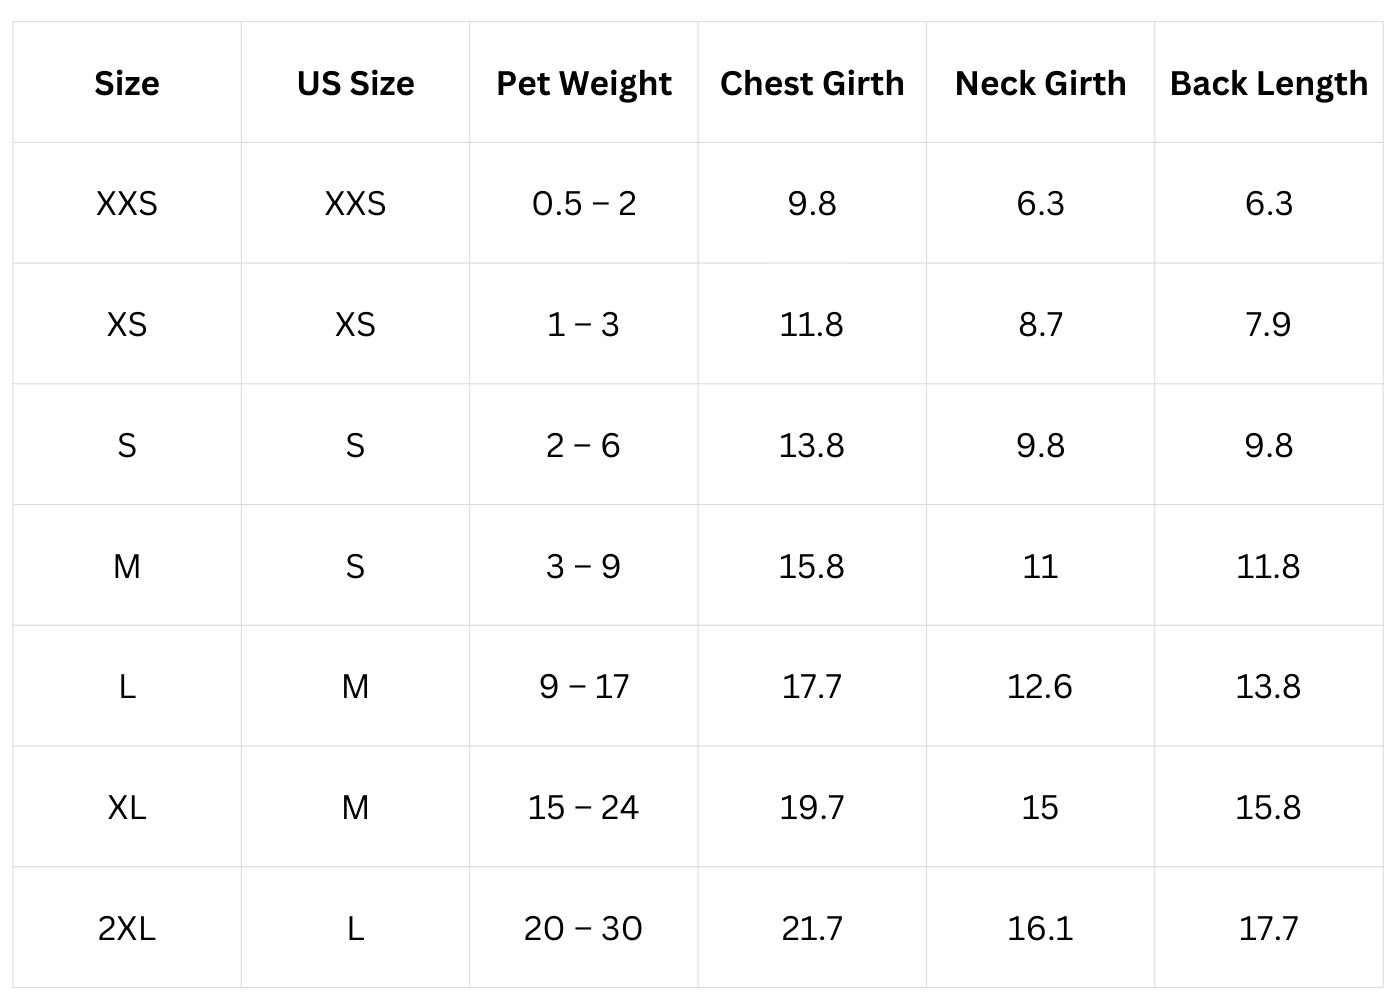Select neck girth value 8.7
Viewport: 1400px width, 1000px height.
tap(1040, 325)
